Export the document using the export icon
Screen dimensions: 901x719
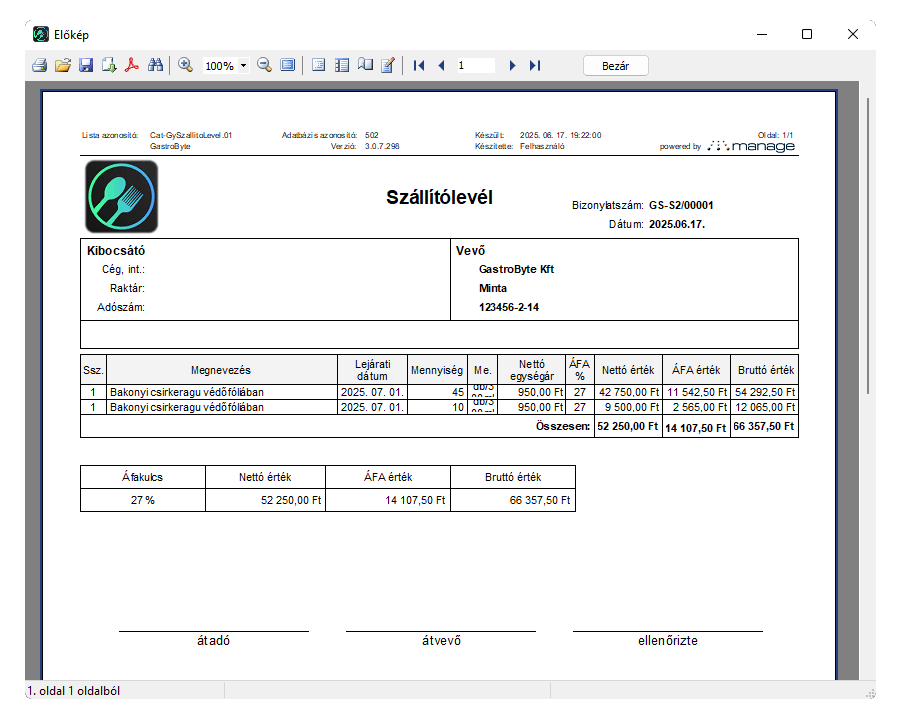[x=109, y=65]
